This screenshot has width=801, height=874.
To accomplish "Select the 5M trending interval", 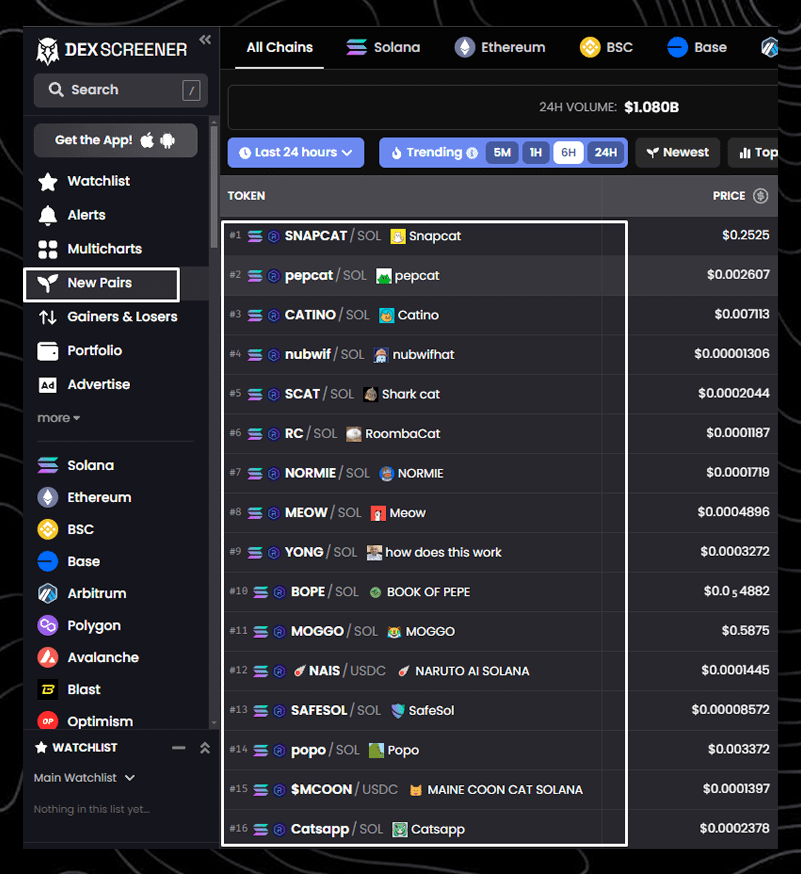I will 502,153.
